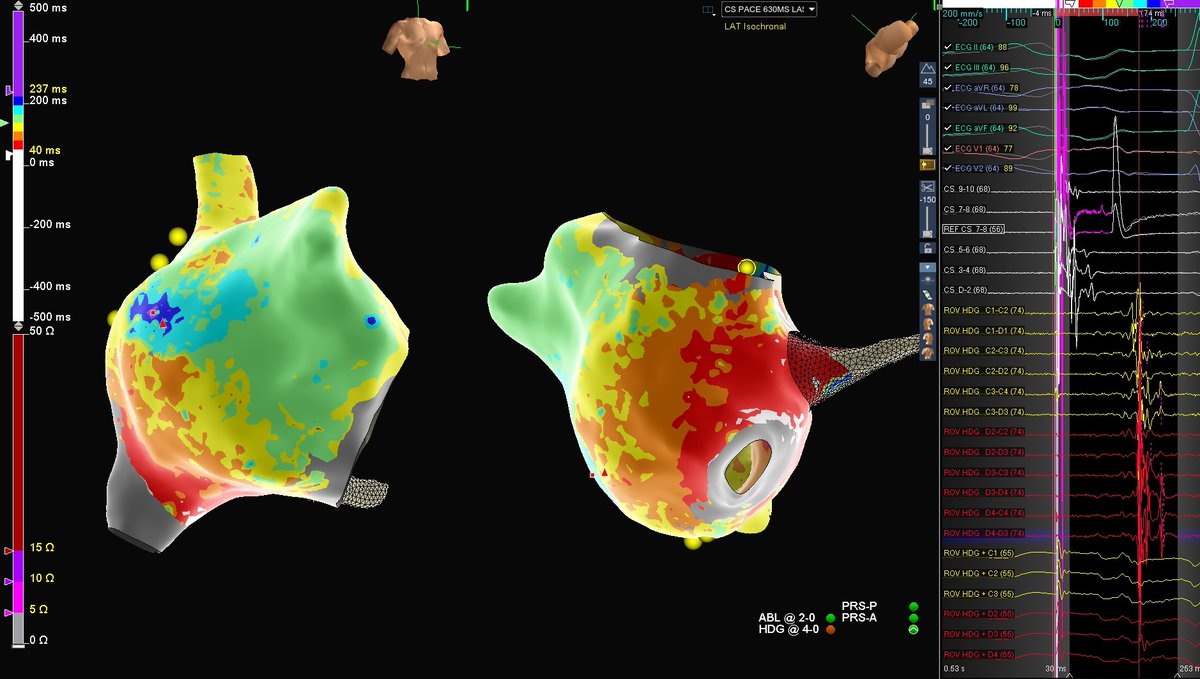The height and width of the screenshot is (679, 1200).
Task: Disable the ECG V1 trace checkbox
Action: pyautogui.click(x=947, y=148)
